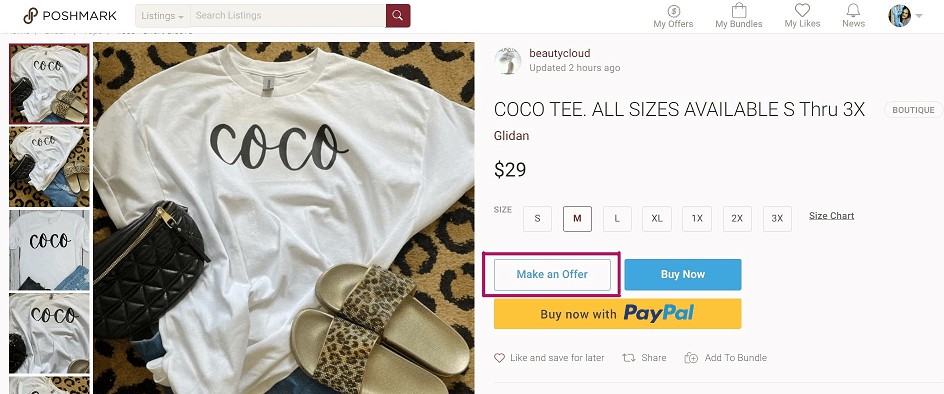Select size S option

tap(538, 219)
